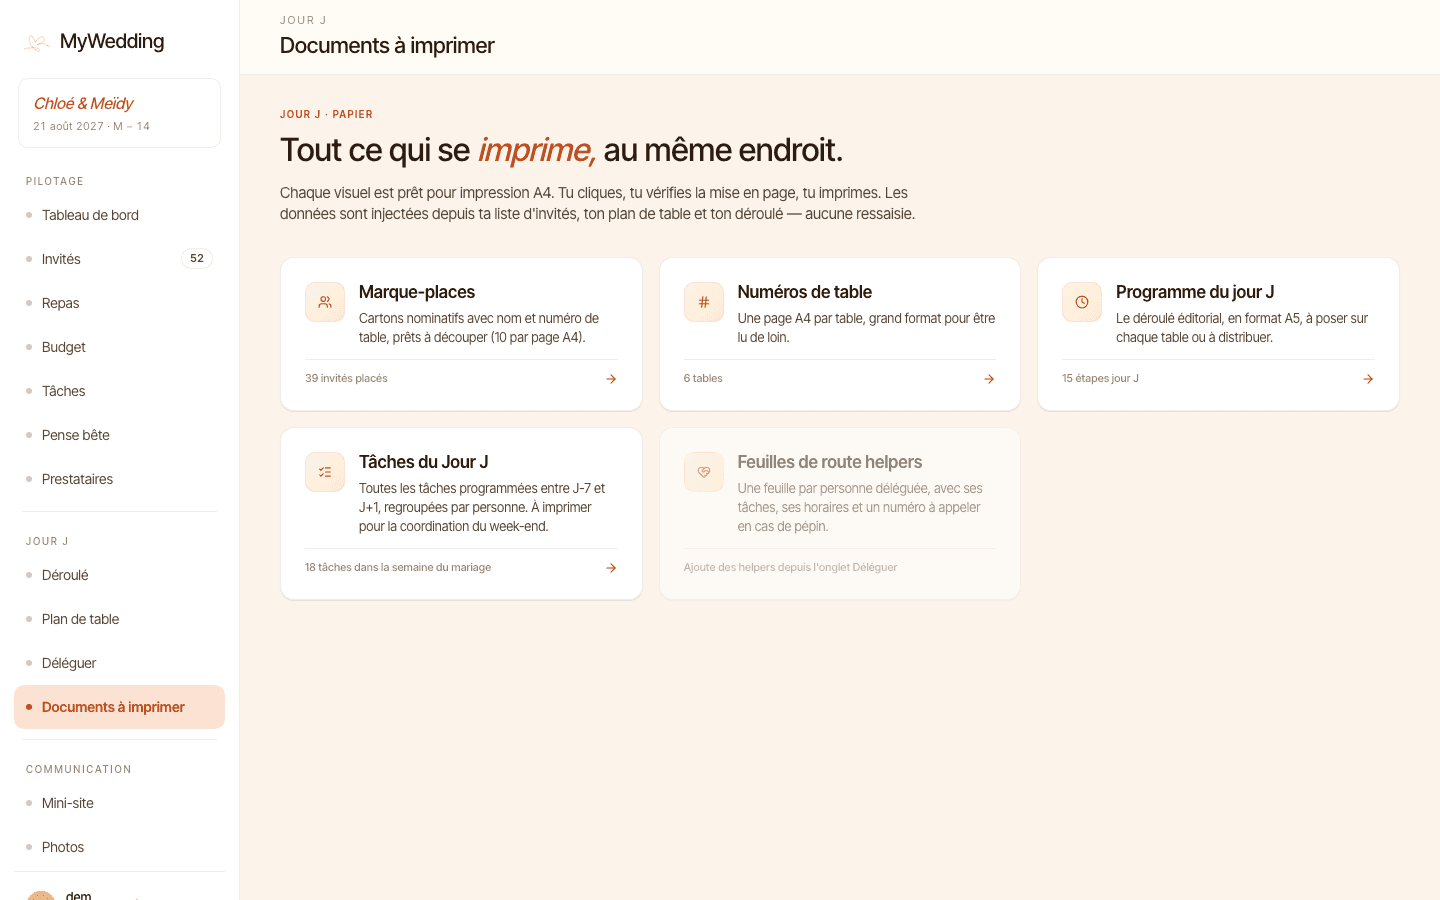Click the Marque-places card title
The height and width of the screenshot is (900, 1440).
pos(417,292)
